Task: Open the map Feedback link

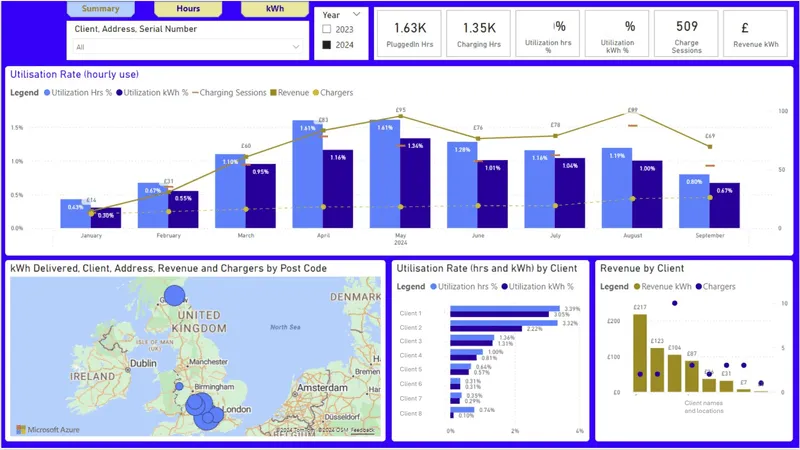Action: coord(363,431)
